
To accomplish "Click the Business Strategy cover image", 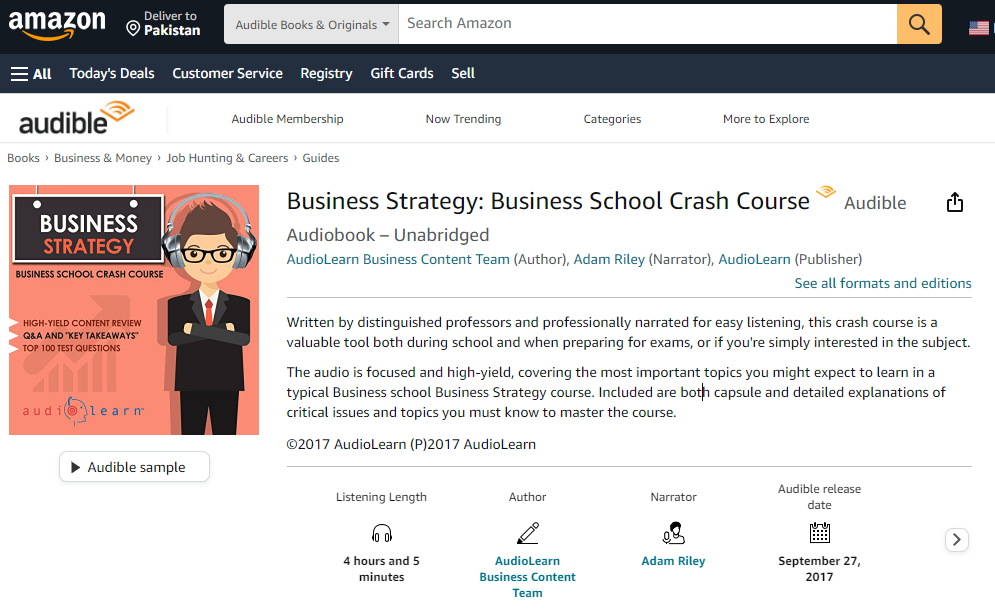I will click(x=134, y=310).
